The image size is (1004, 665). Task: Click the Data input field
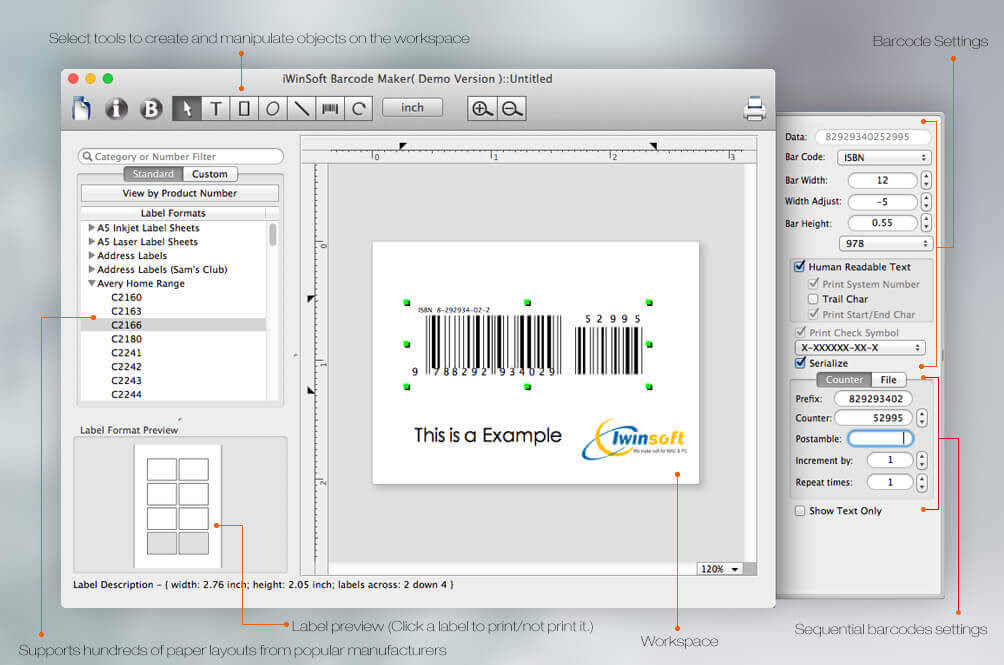click(x=872, y=136)
